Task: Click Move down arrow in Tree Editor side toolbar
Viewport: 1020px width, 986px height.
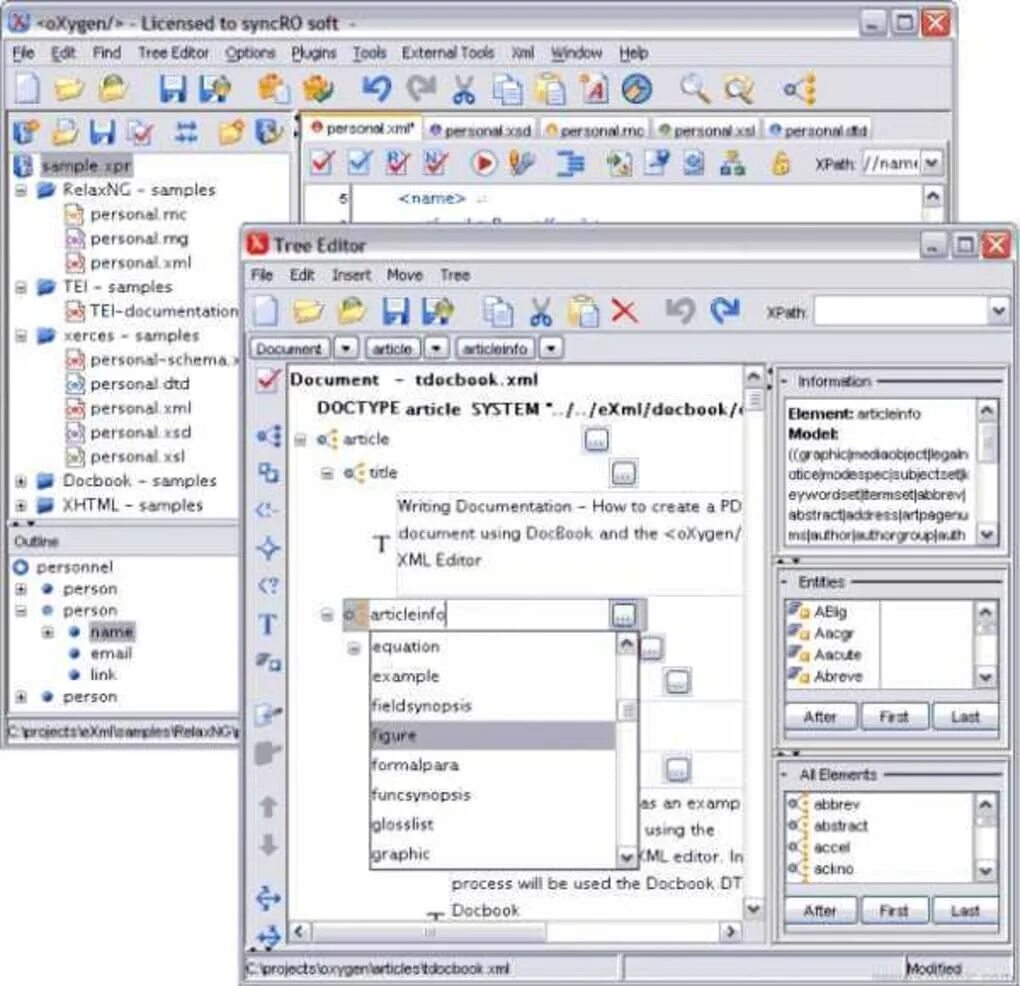Action: coord(268,845)
